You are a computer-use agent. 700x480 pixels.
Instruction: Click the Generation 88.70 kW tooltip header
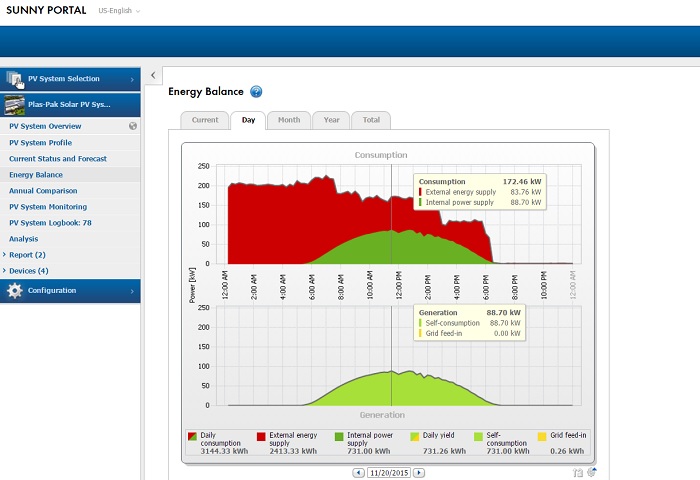click(x=470, y=313)
